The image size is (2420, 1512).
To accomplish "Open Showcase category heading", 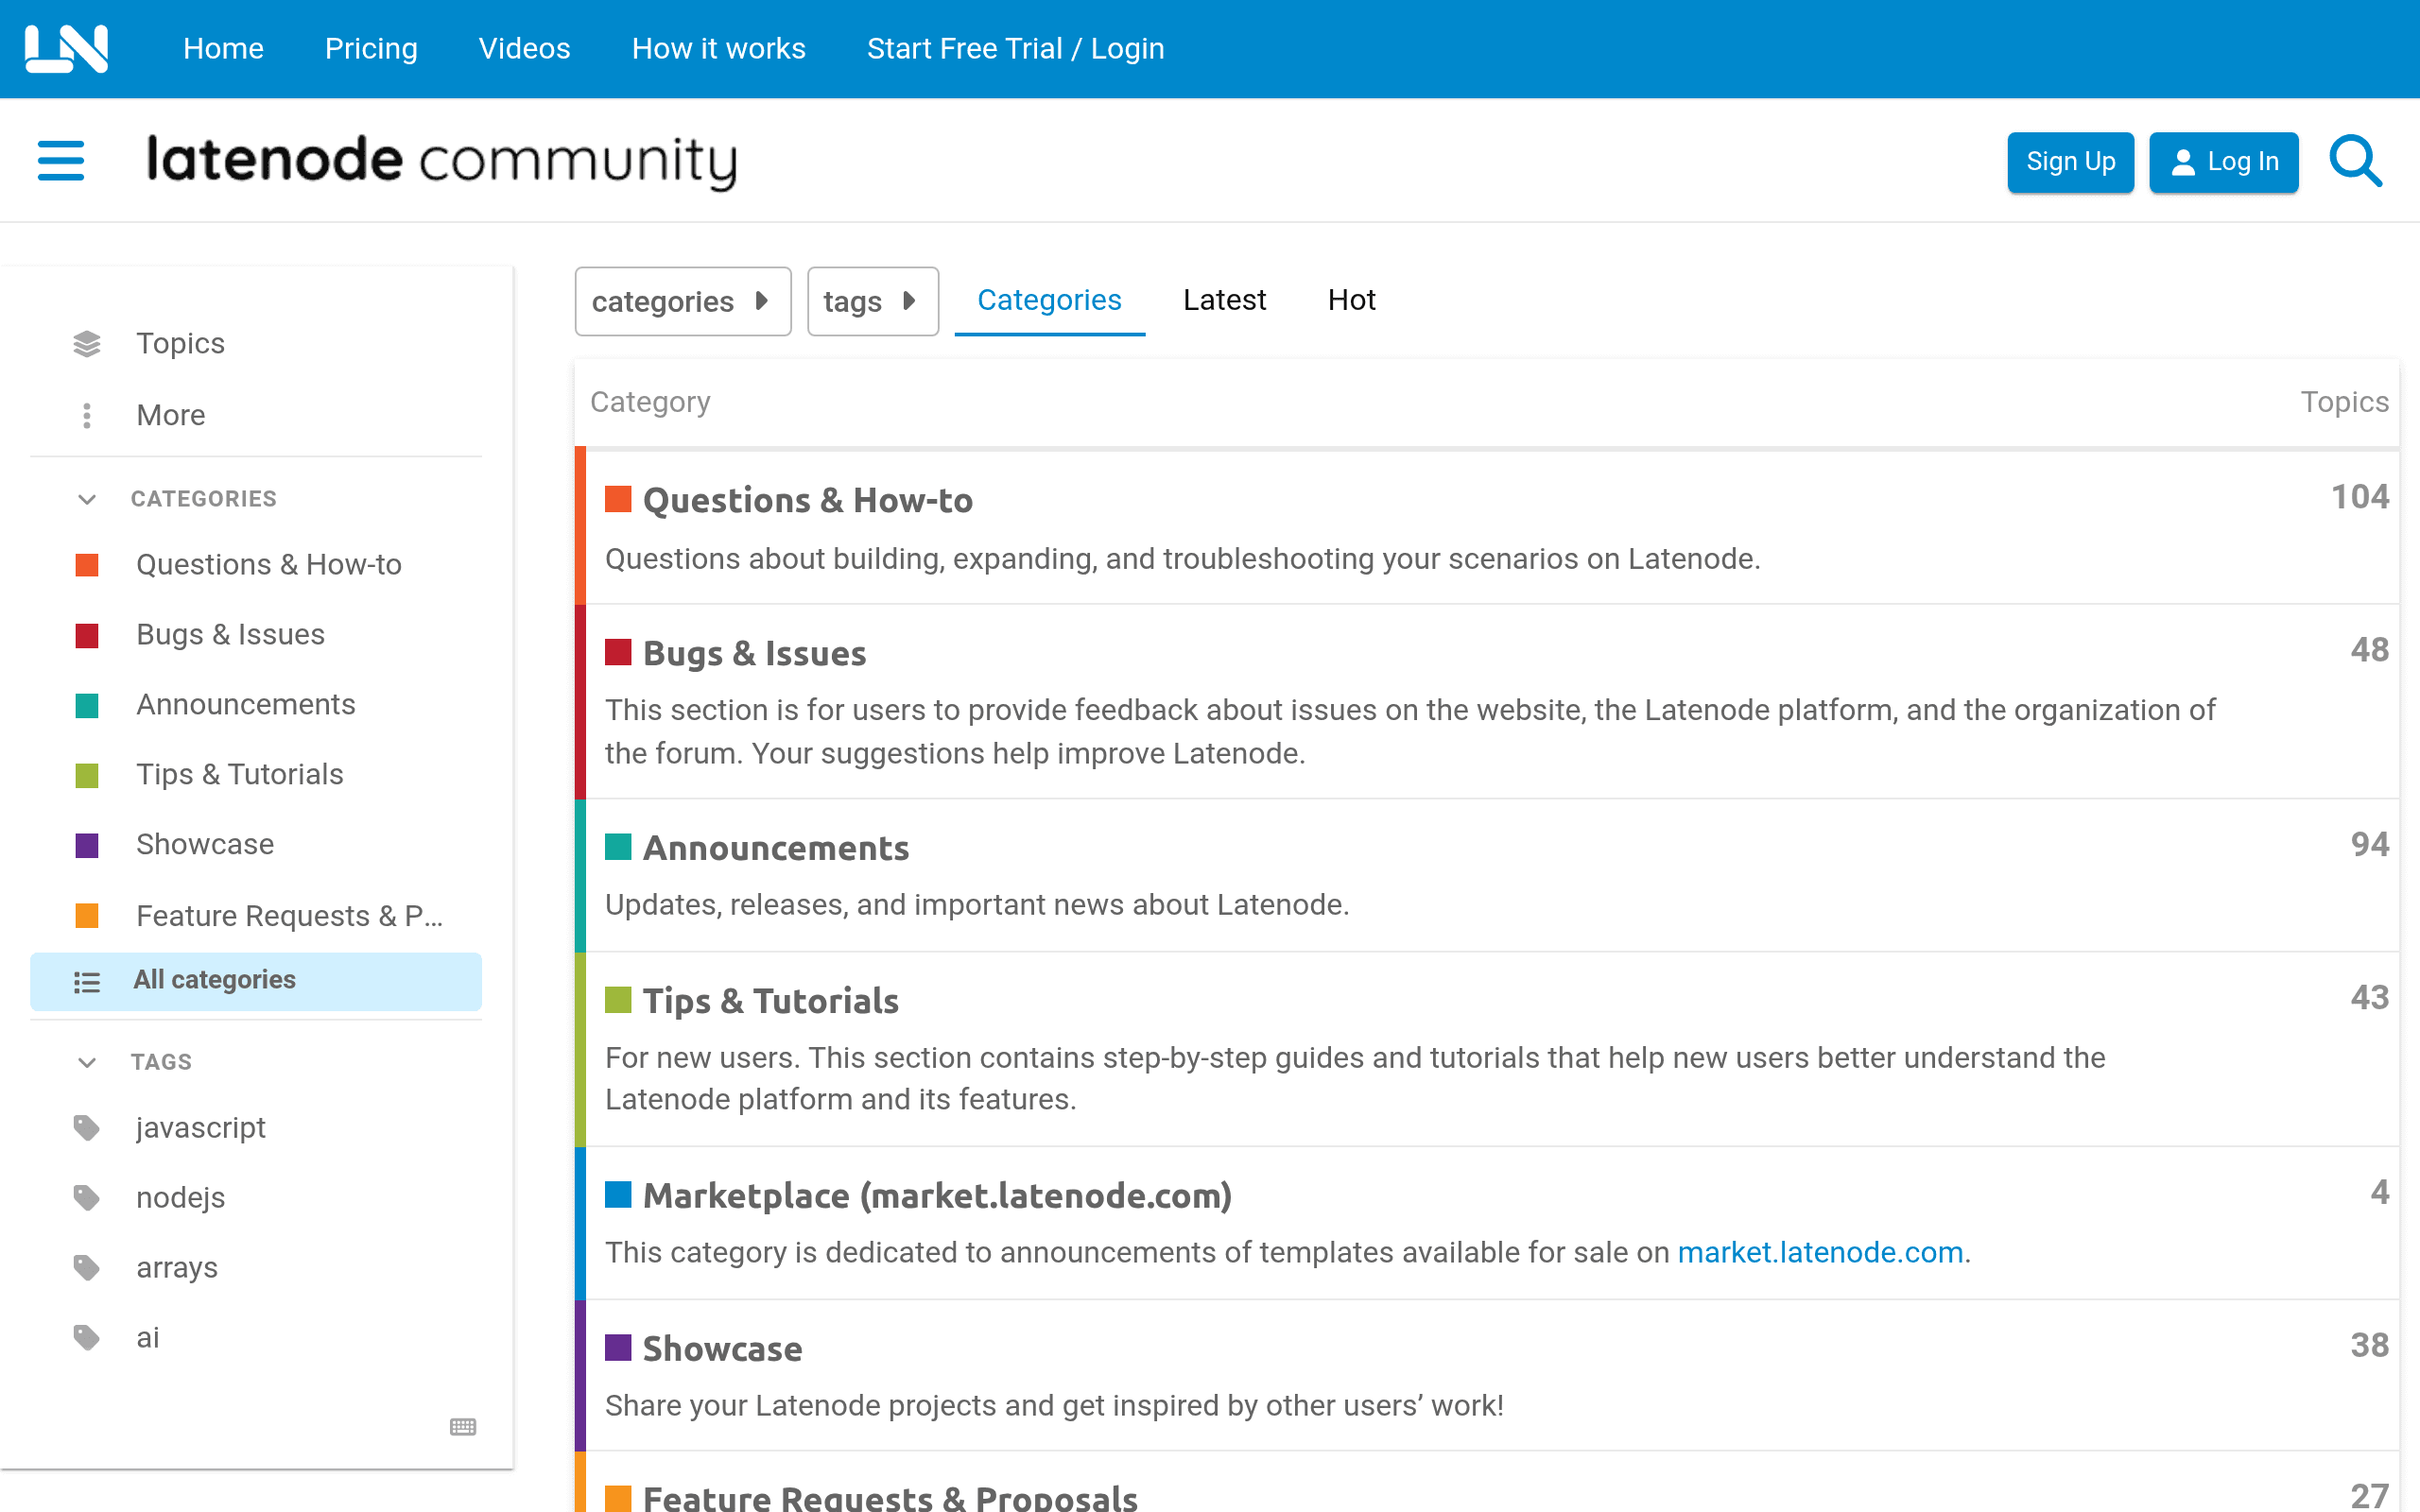I will click(x=722, y=1348).
